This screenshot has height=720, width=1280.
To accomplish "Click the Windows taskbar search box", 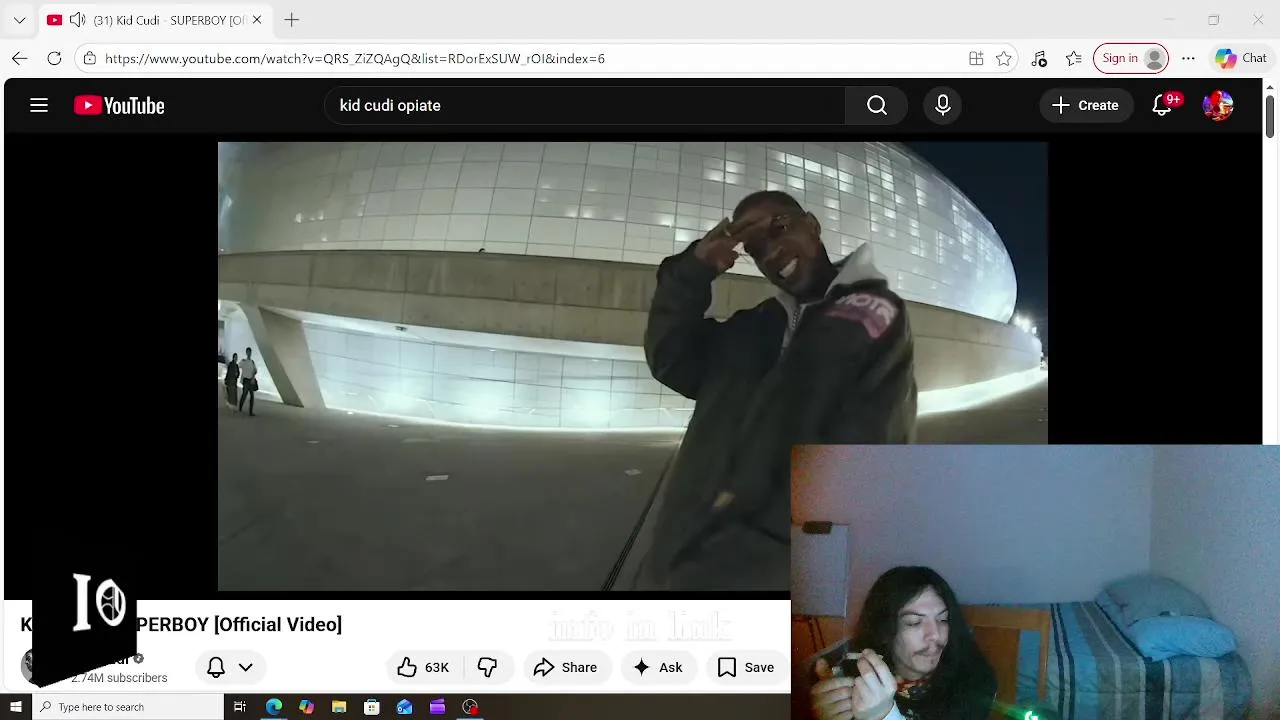I will click(x=128, y=707).
